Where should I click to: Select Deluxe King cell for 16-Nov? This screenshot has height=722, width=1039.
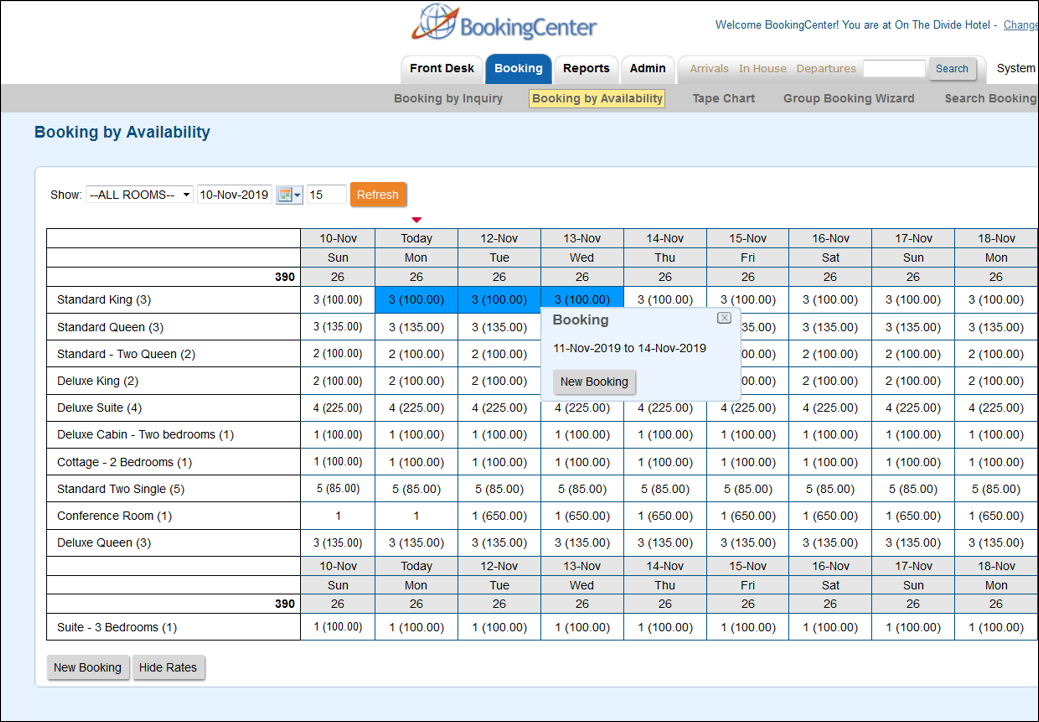pyautogui.click(x=830, y=381)
